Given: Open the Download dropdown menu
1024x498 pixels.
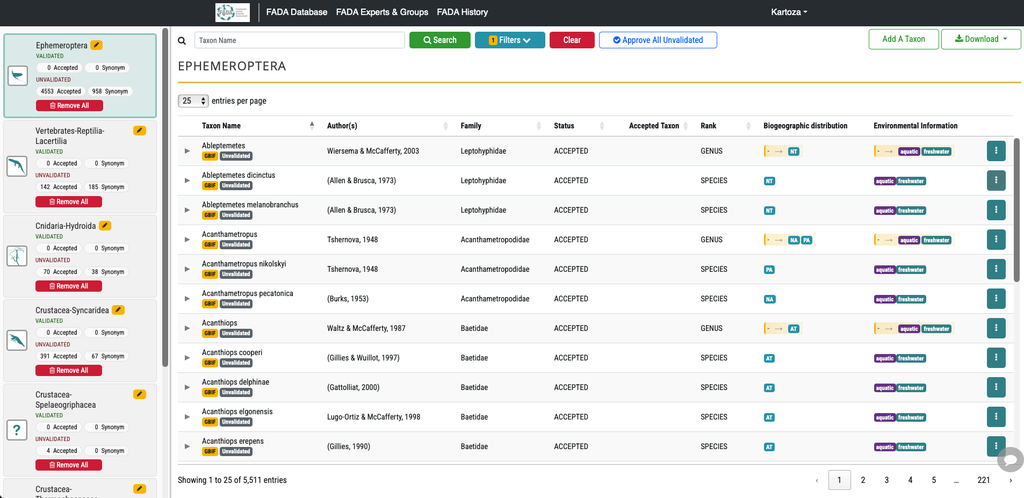Looking at the screenshot, I should (981, 39).
